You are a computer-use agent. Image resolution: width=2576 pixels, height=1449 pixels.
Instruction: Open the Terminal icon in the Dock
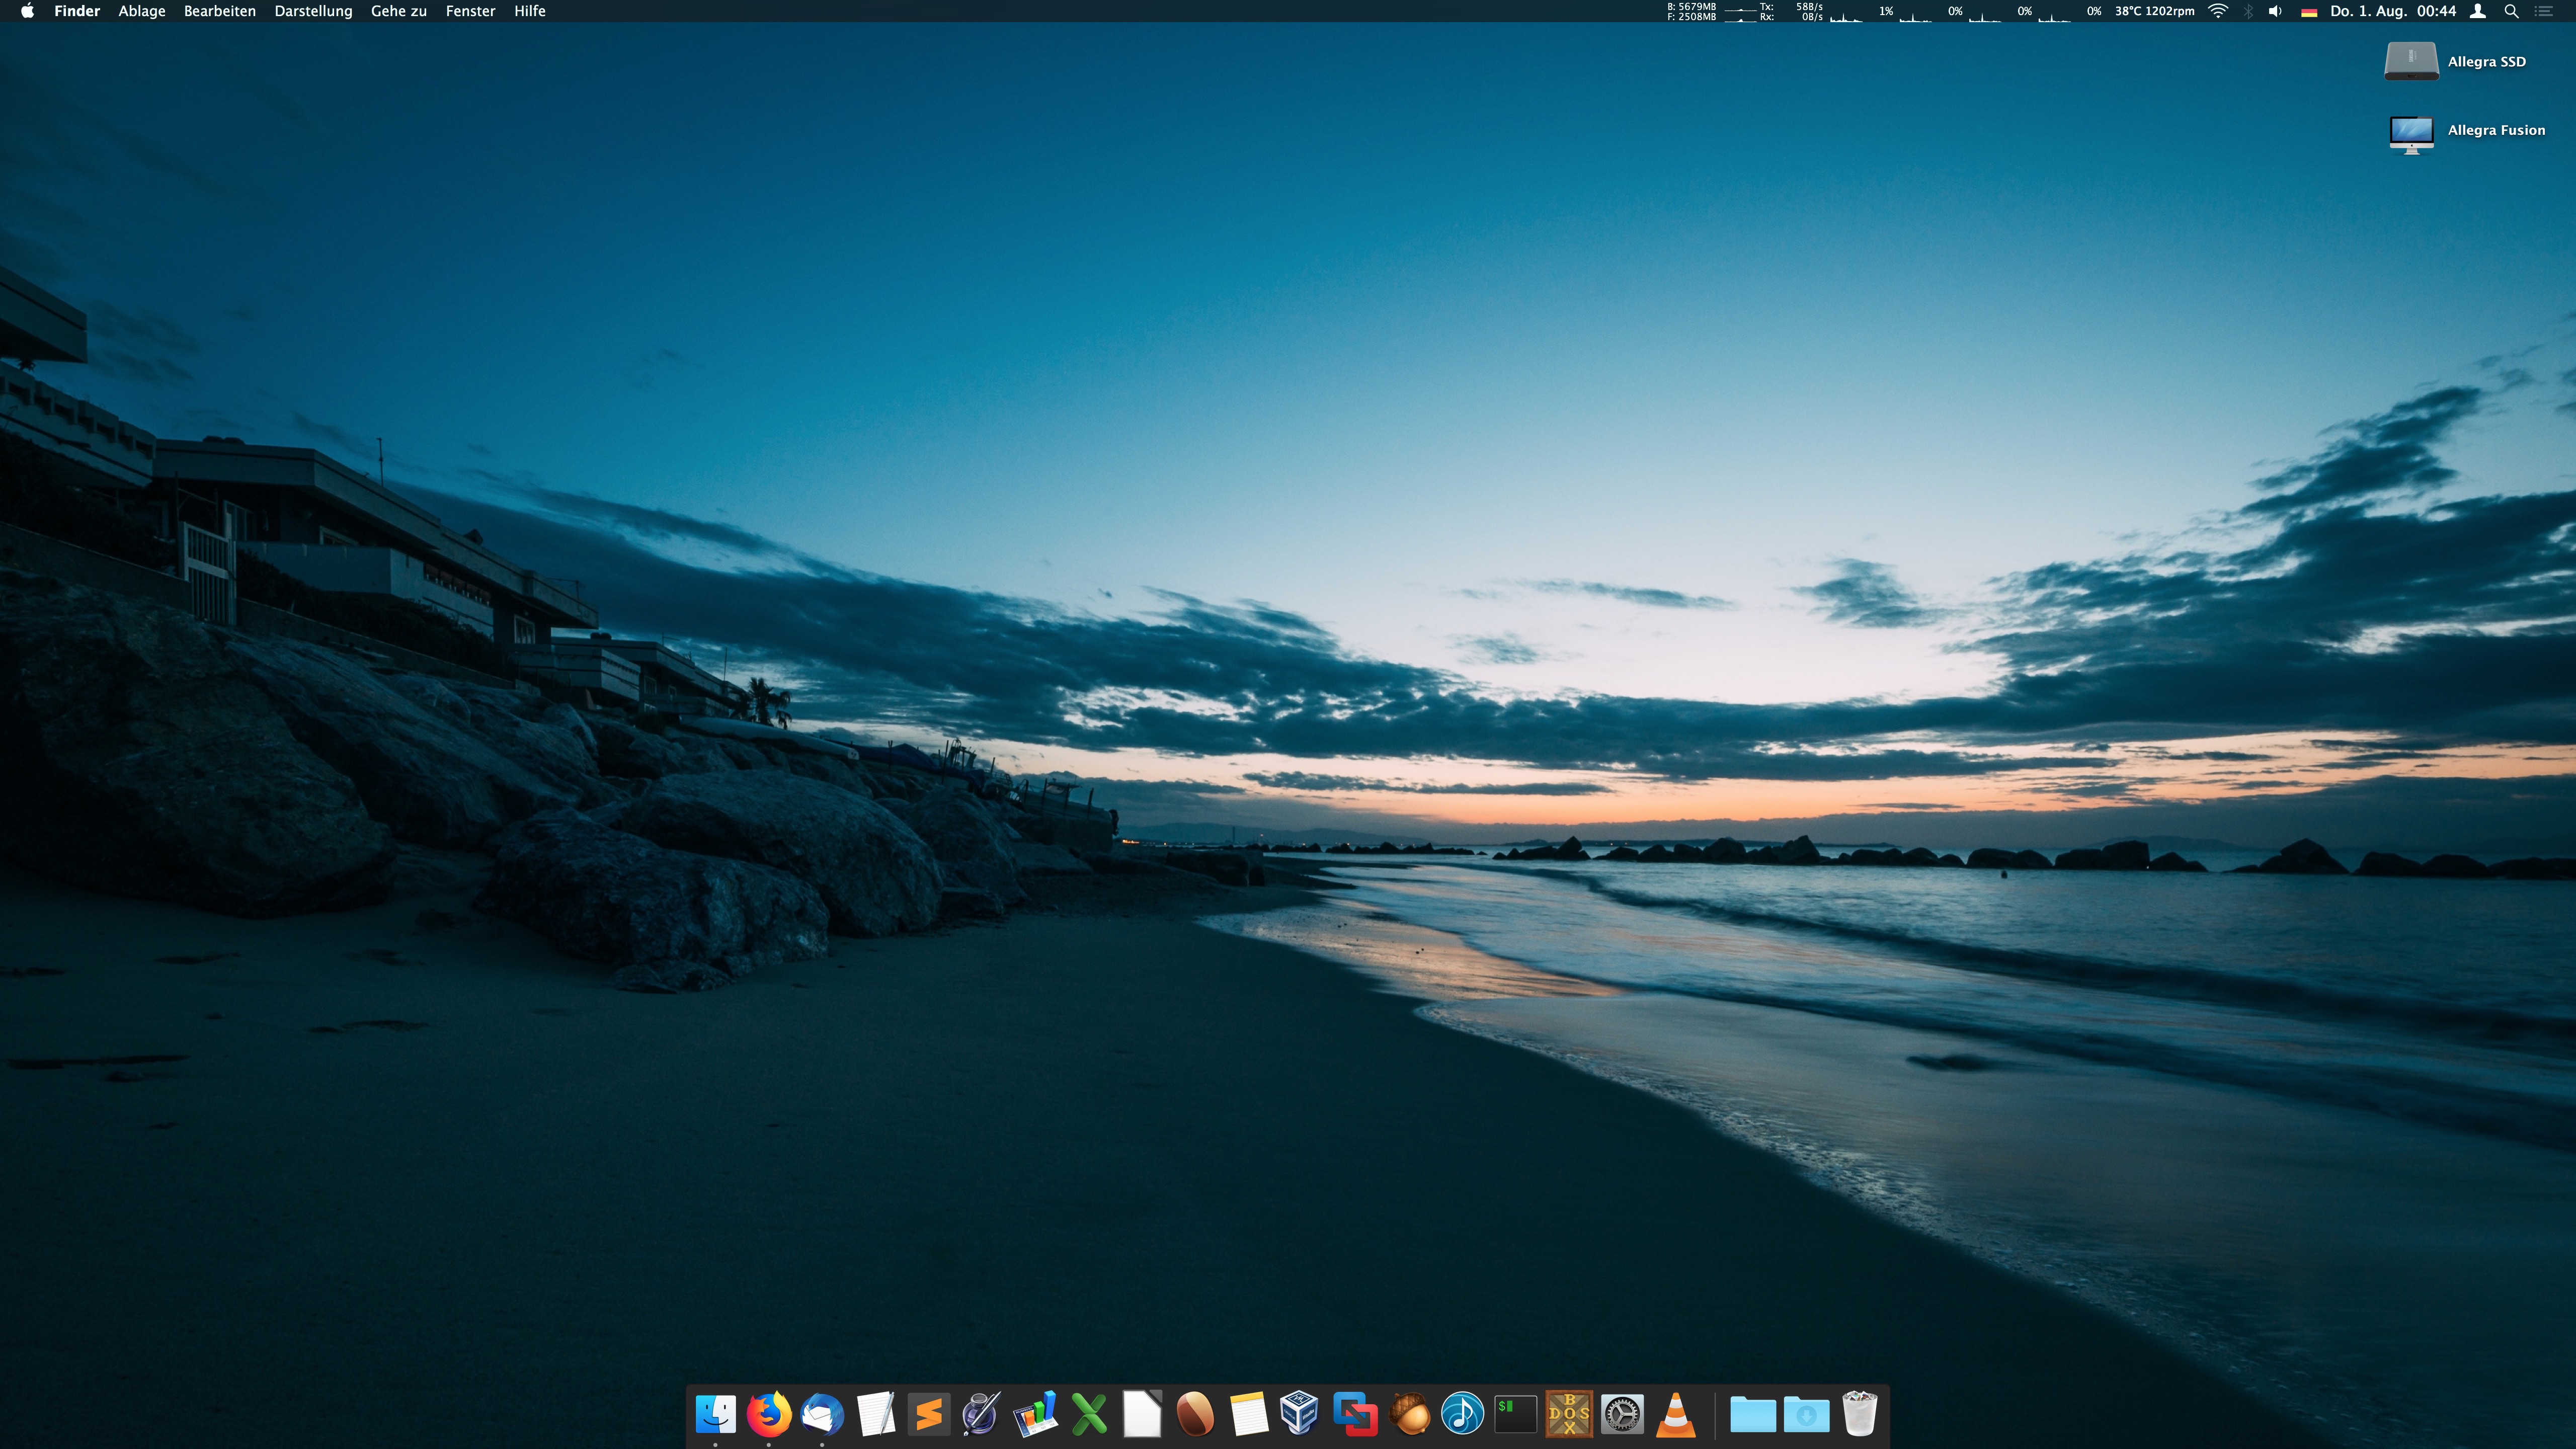click(1515, 1414)
